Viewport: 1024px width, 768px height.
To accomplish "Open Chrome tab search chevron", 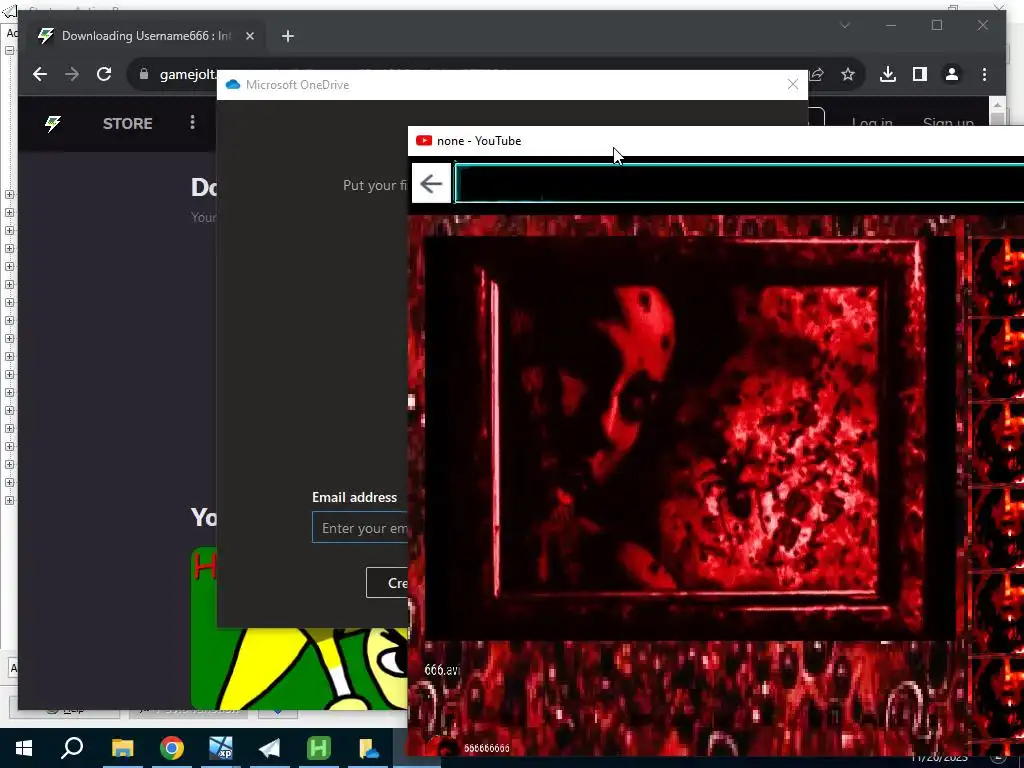I will coord(845,25).
